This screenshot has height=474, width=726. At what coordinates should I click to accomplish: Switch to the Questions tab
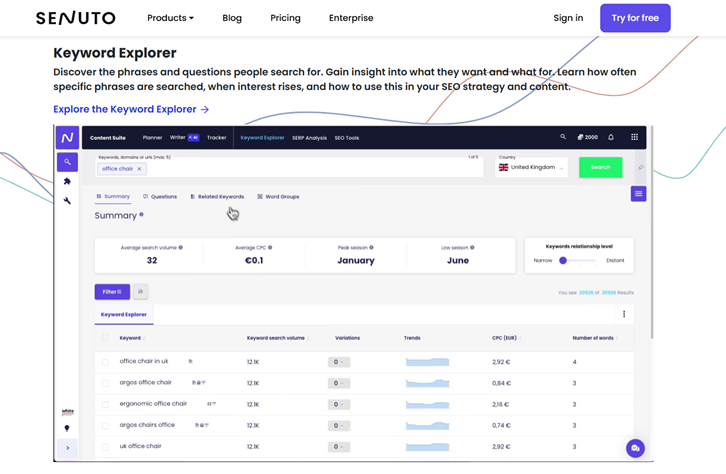coord(160,197)
